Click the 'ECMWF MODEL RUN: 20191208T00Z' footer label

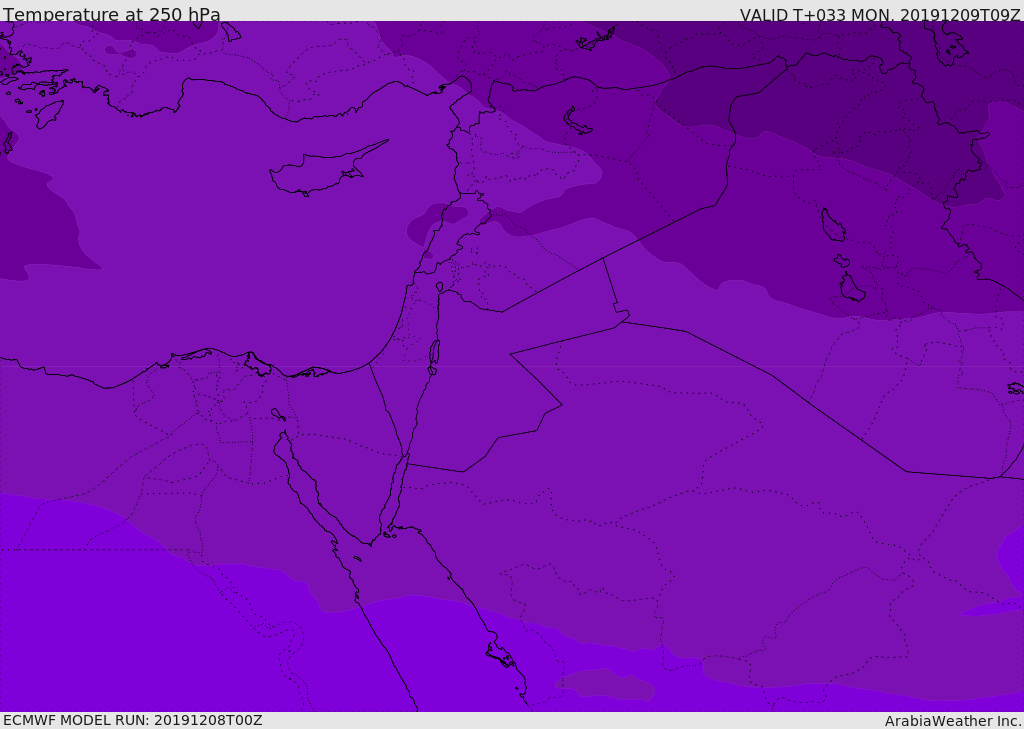[133, 720]
